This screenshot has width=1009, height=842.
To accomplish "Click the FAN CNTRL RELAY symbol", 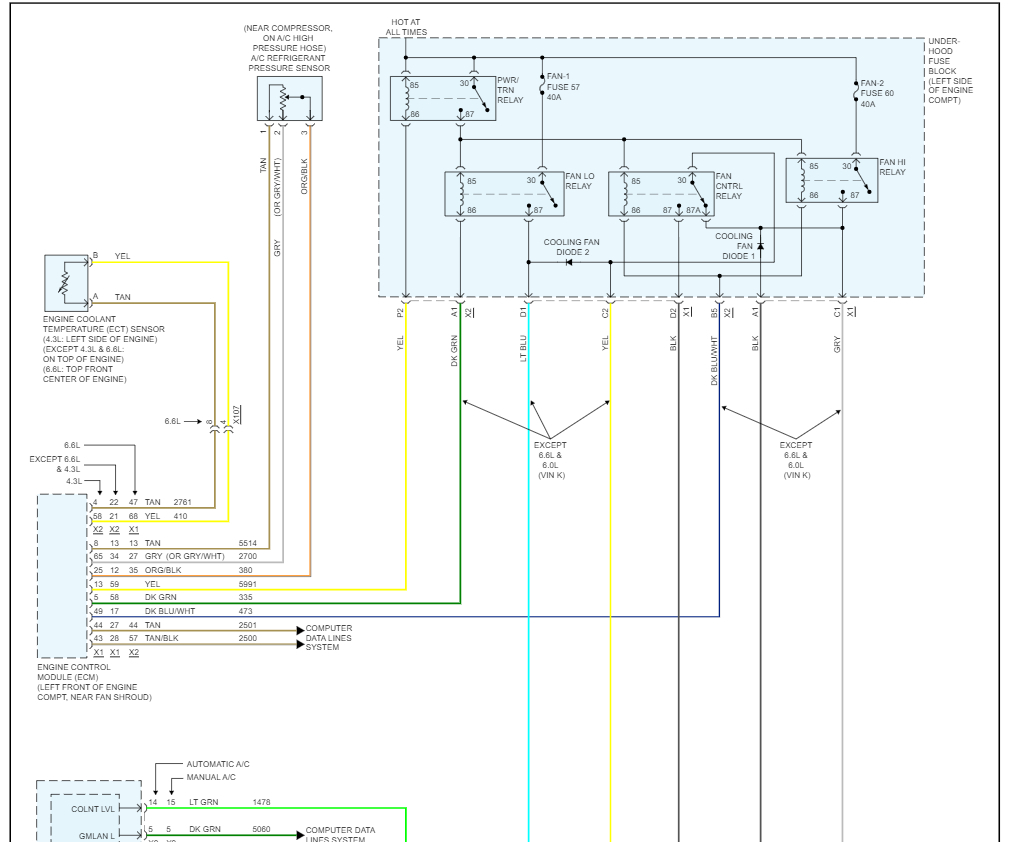I will pos(661,194).
